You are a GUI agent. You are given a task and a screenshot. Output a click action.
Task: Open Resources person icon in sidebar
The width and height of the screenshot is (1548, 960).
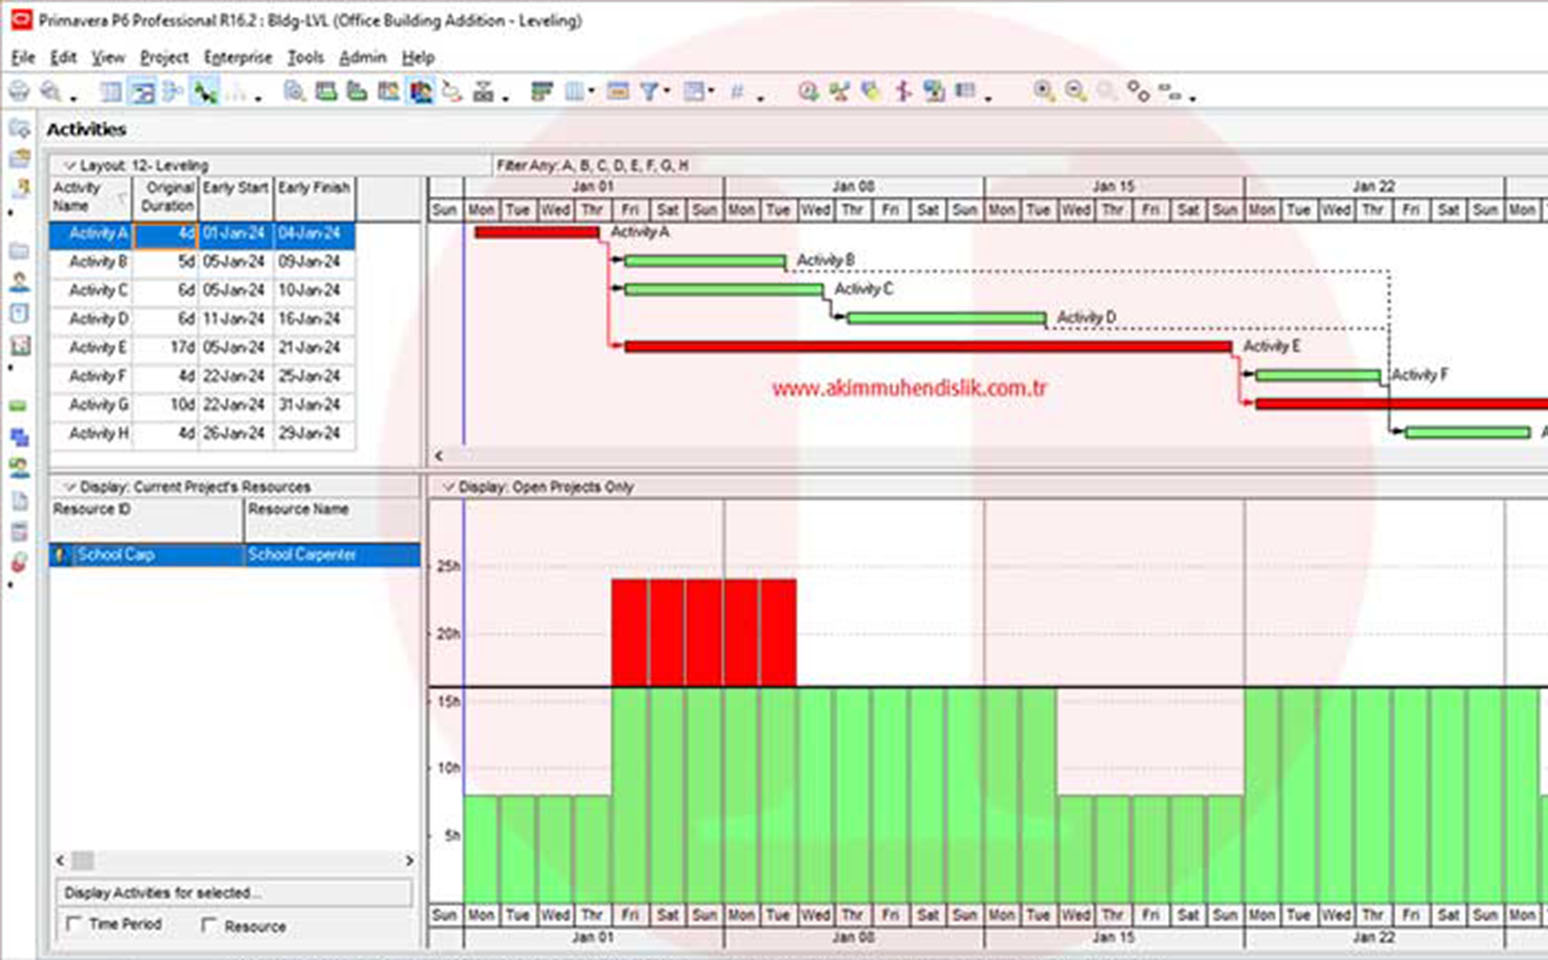coord(19,282)
